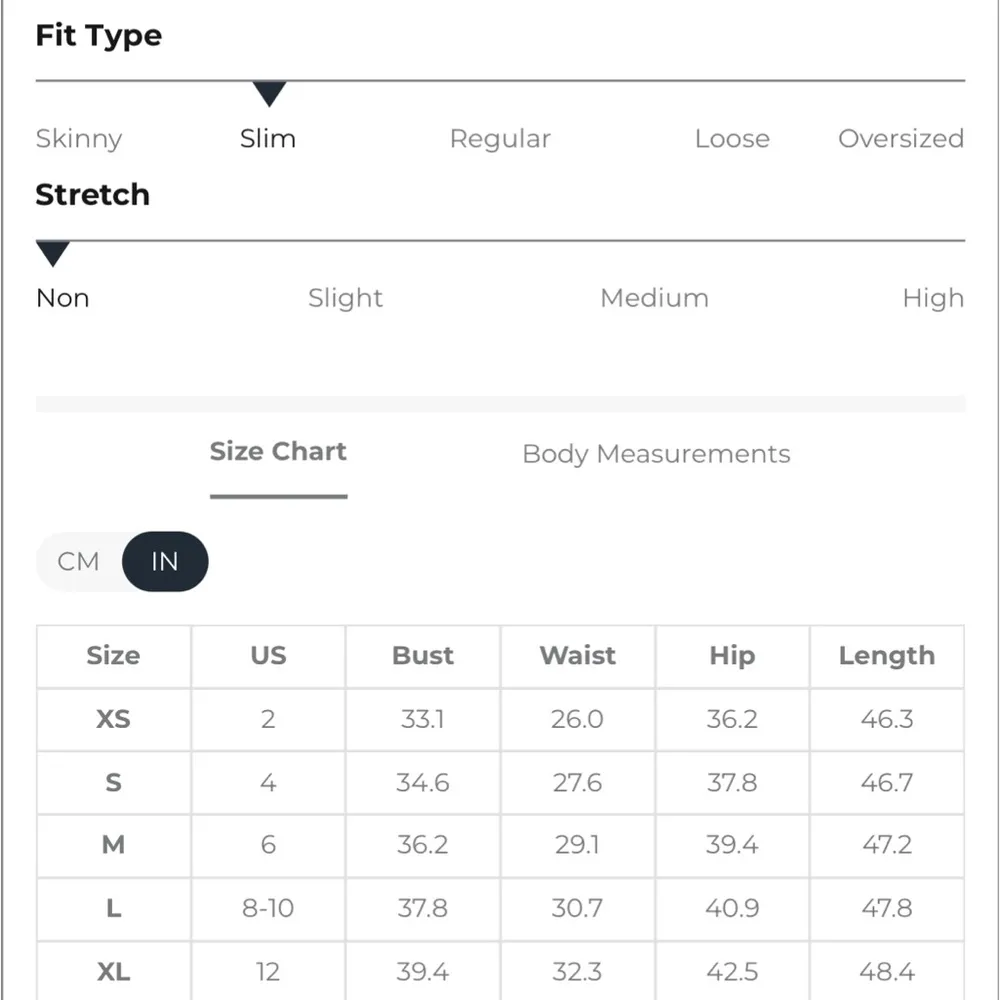Open the Body Measurements tab
The height and width of the screenshot is (1000, 1000).
click(656, 454)
